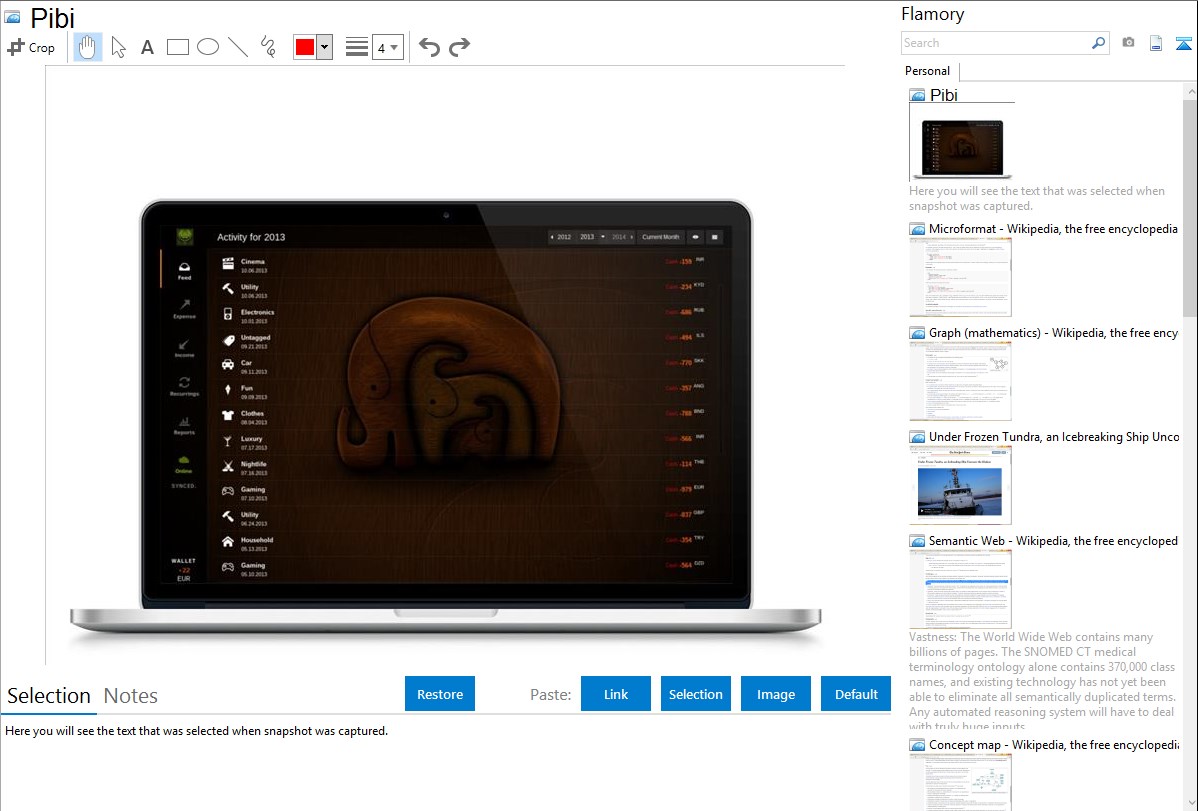This screenshot has width=1198, height=811.
Task: Select the freehand squiggle tool
Action: 268,47
